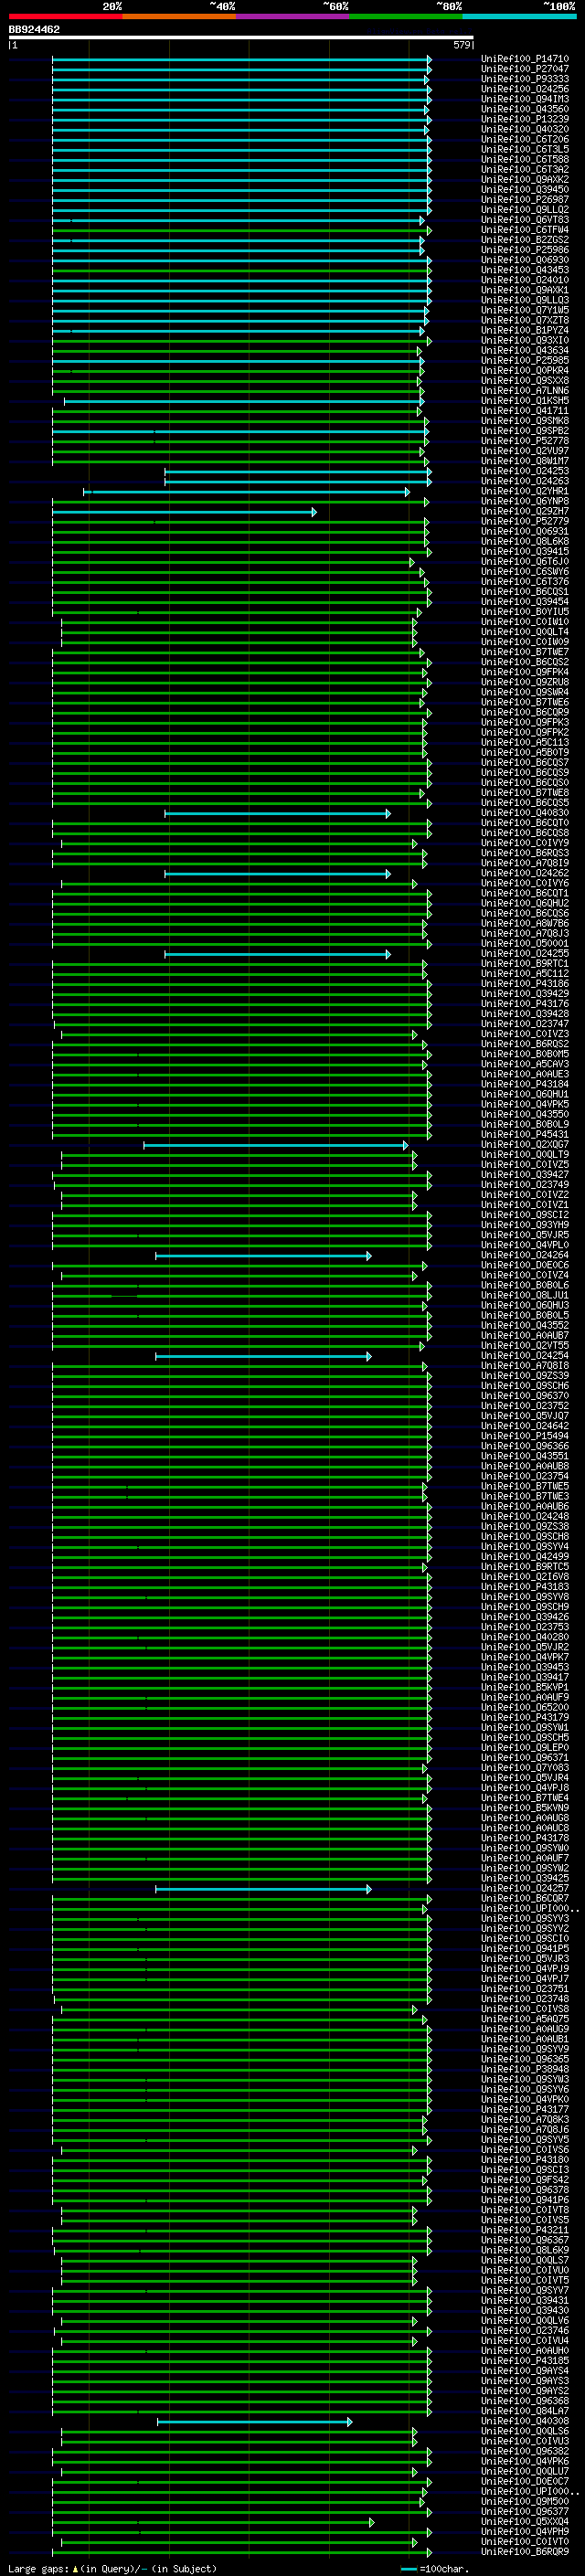This screenshot has height=2576, width=585.
Task: Click hit label UniRef100_P43183
Action: [524, 1587]
